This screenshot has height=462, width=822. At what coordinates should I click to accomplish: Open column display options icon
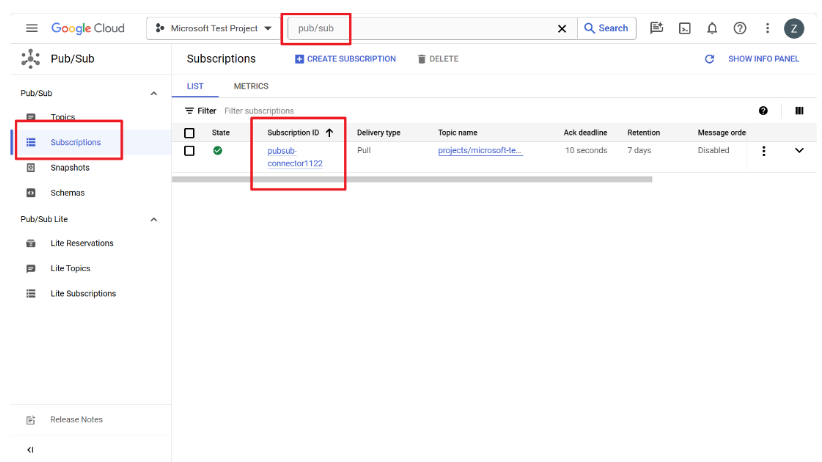click(x=799, y=110)
